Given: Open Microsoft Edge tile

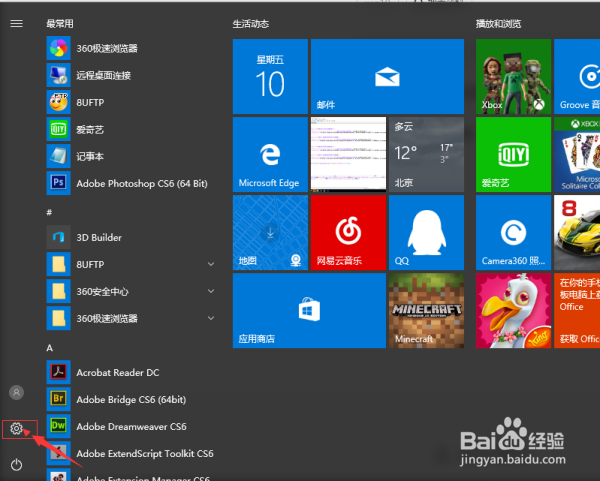Looking at the screenshot, I should click(x=270, y=155).
